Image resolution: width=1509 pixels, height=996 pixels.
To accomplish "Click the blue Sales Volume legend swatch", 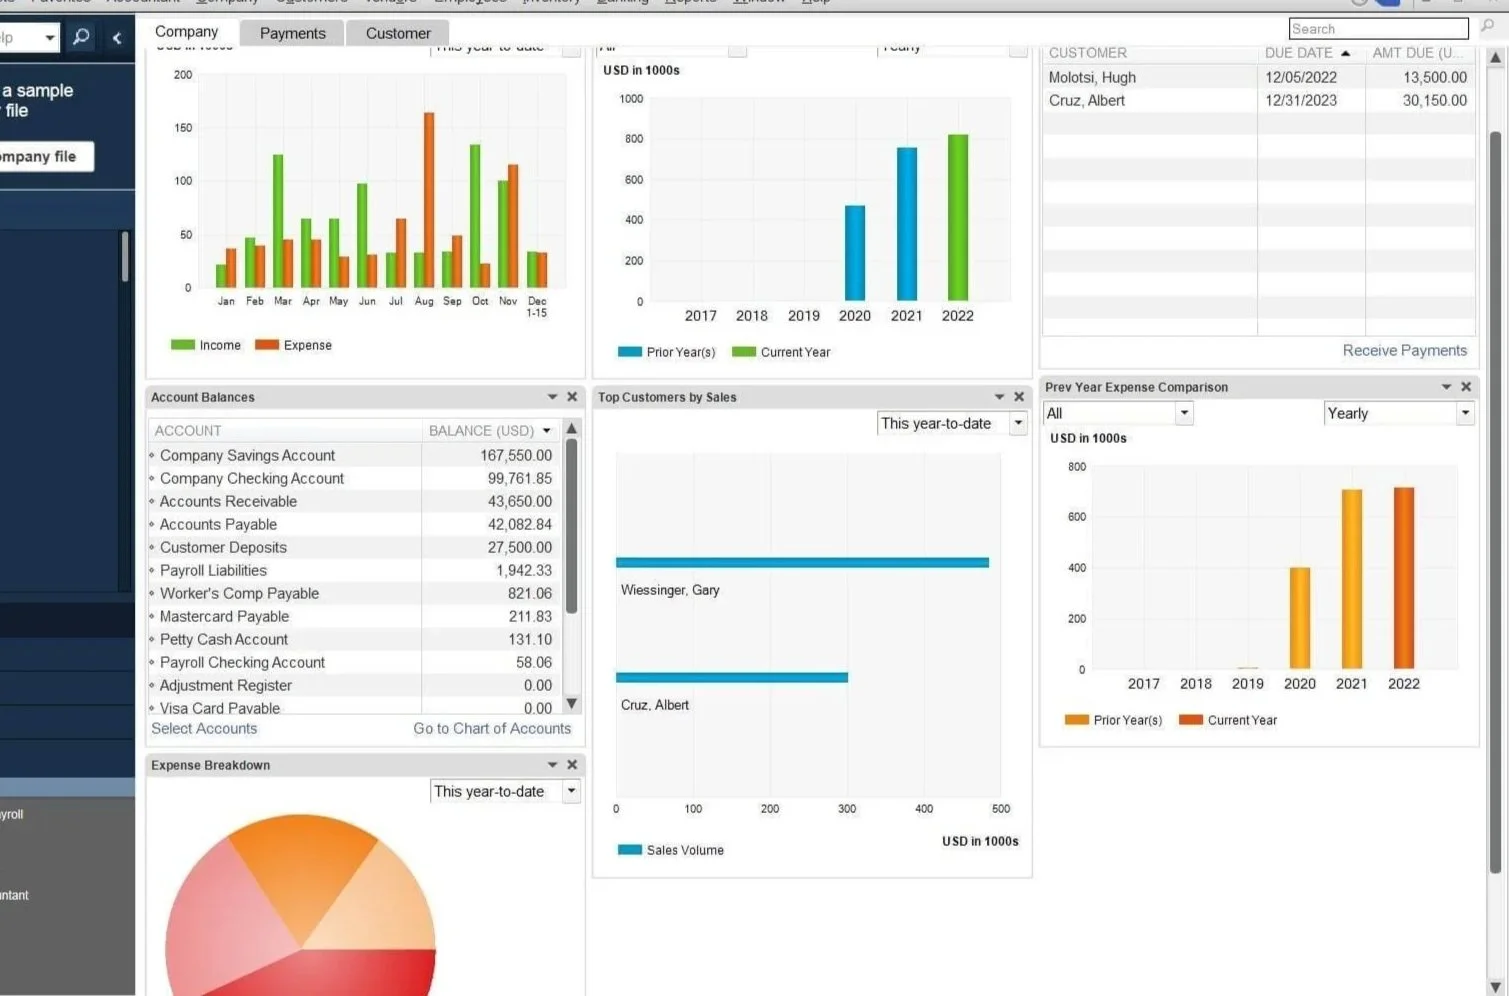I will [x=630, y=850].
